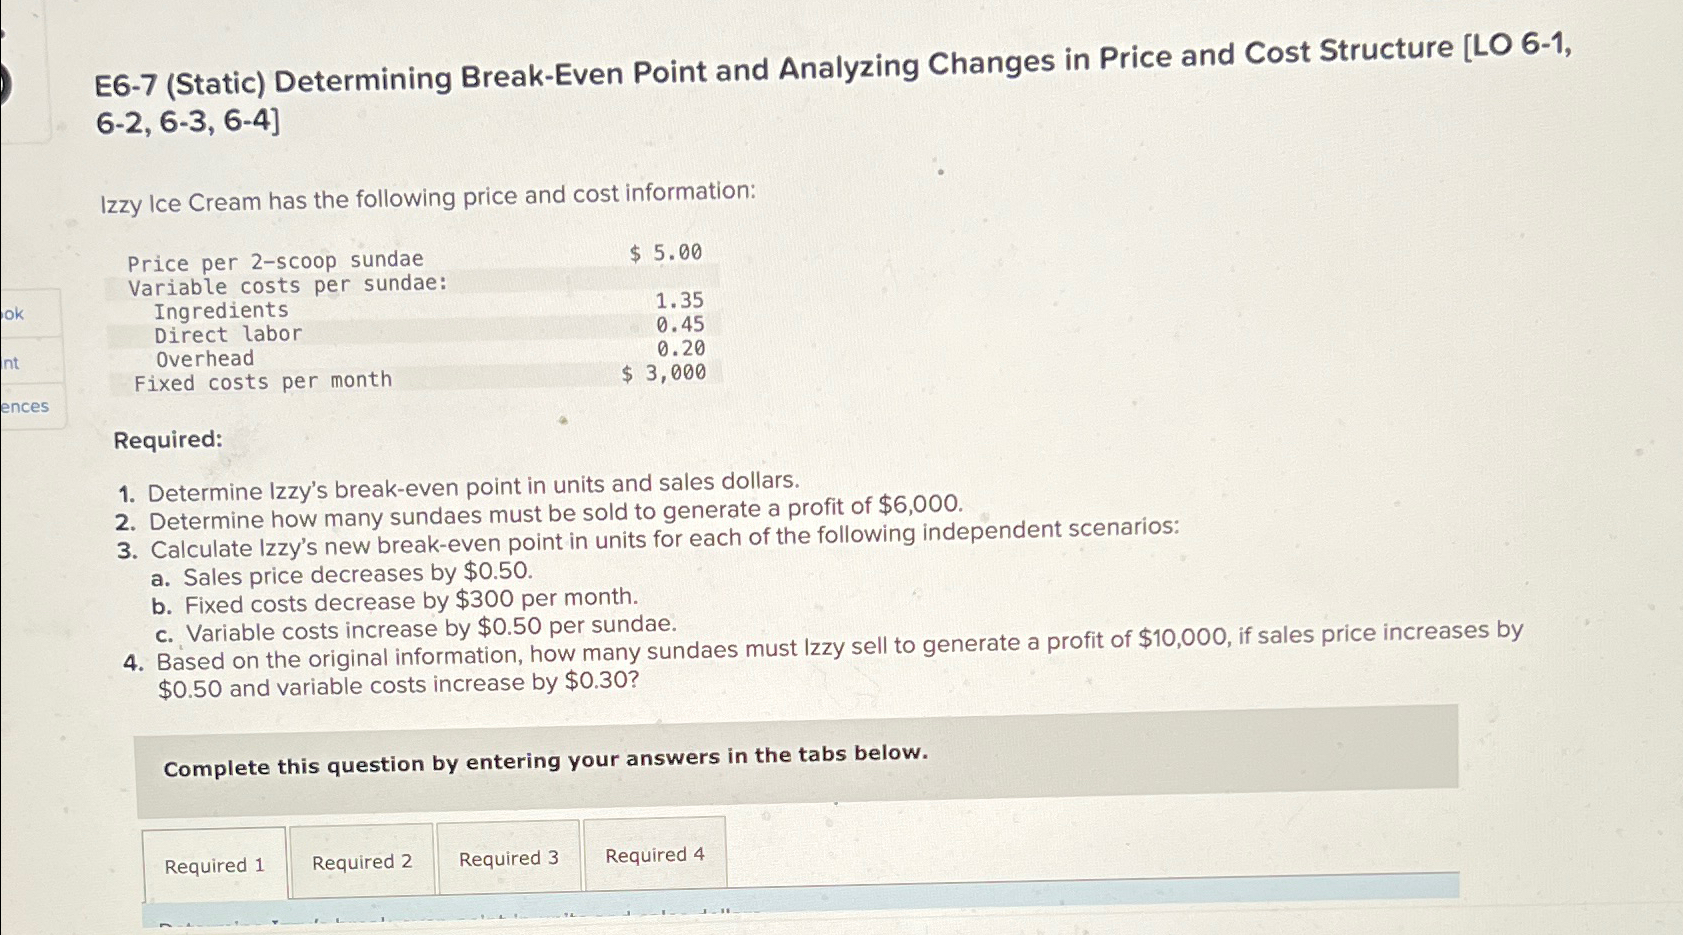Select the Required 4 tab
The height and width of the screenshot is (935, 1683).
tap(655, 854)
